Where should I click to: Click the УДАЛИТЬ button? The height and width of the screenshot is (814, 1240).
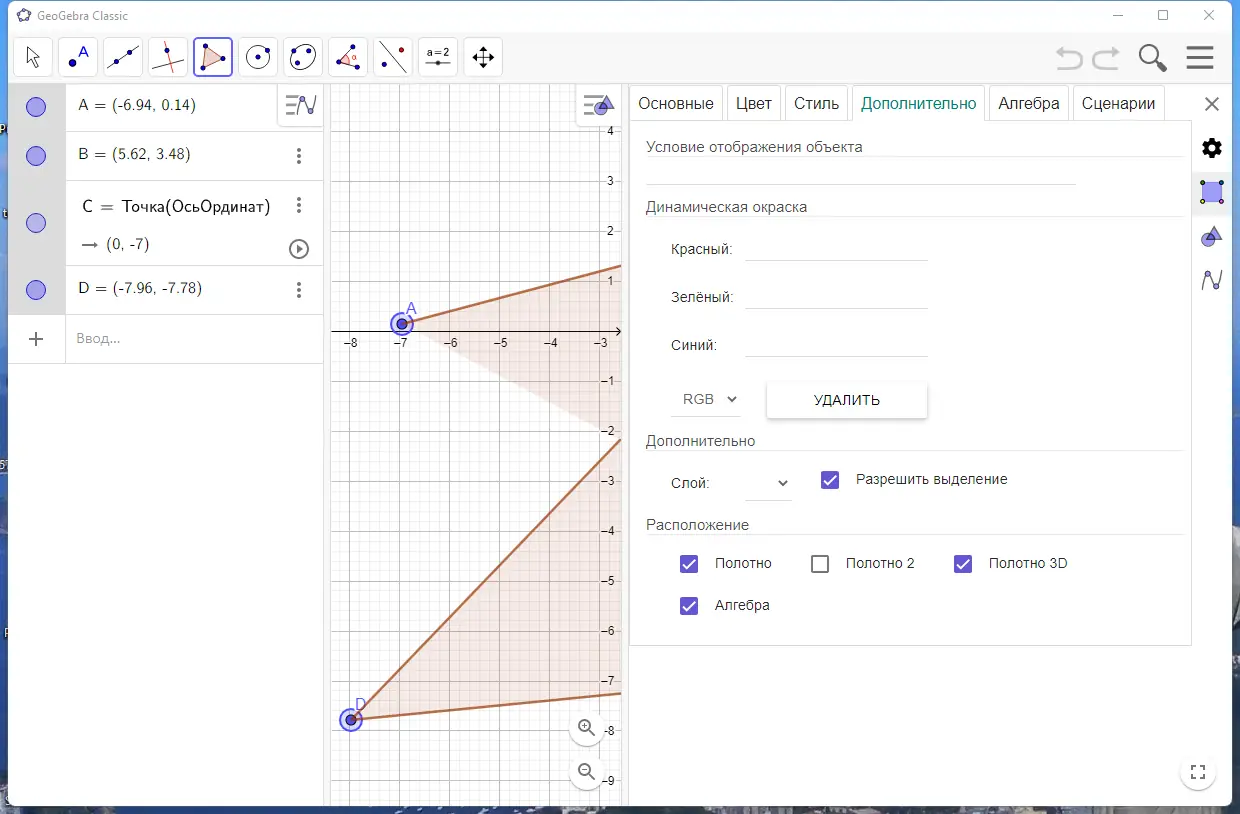coord(847,400)
